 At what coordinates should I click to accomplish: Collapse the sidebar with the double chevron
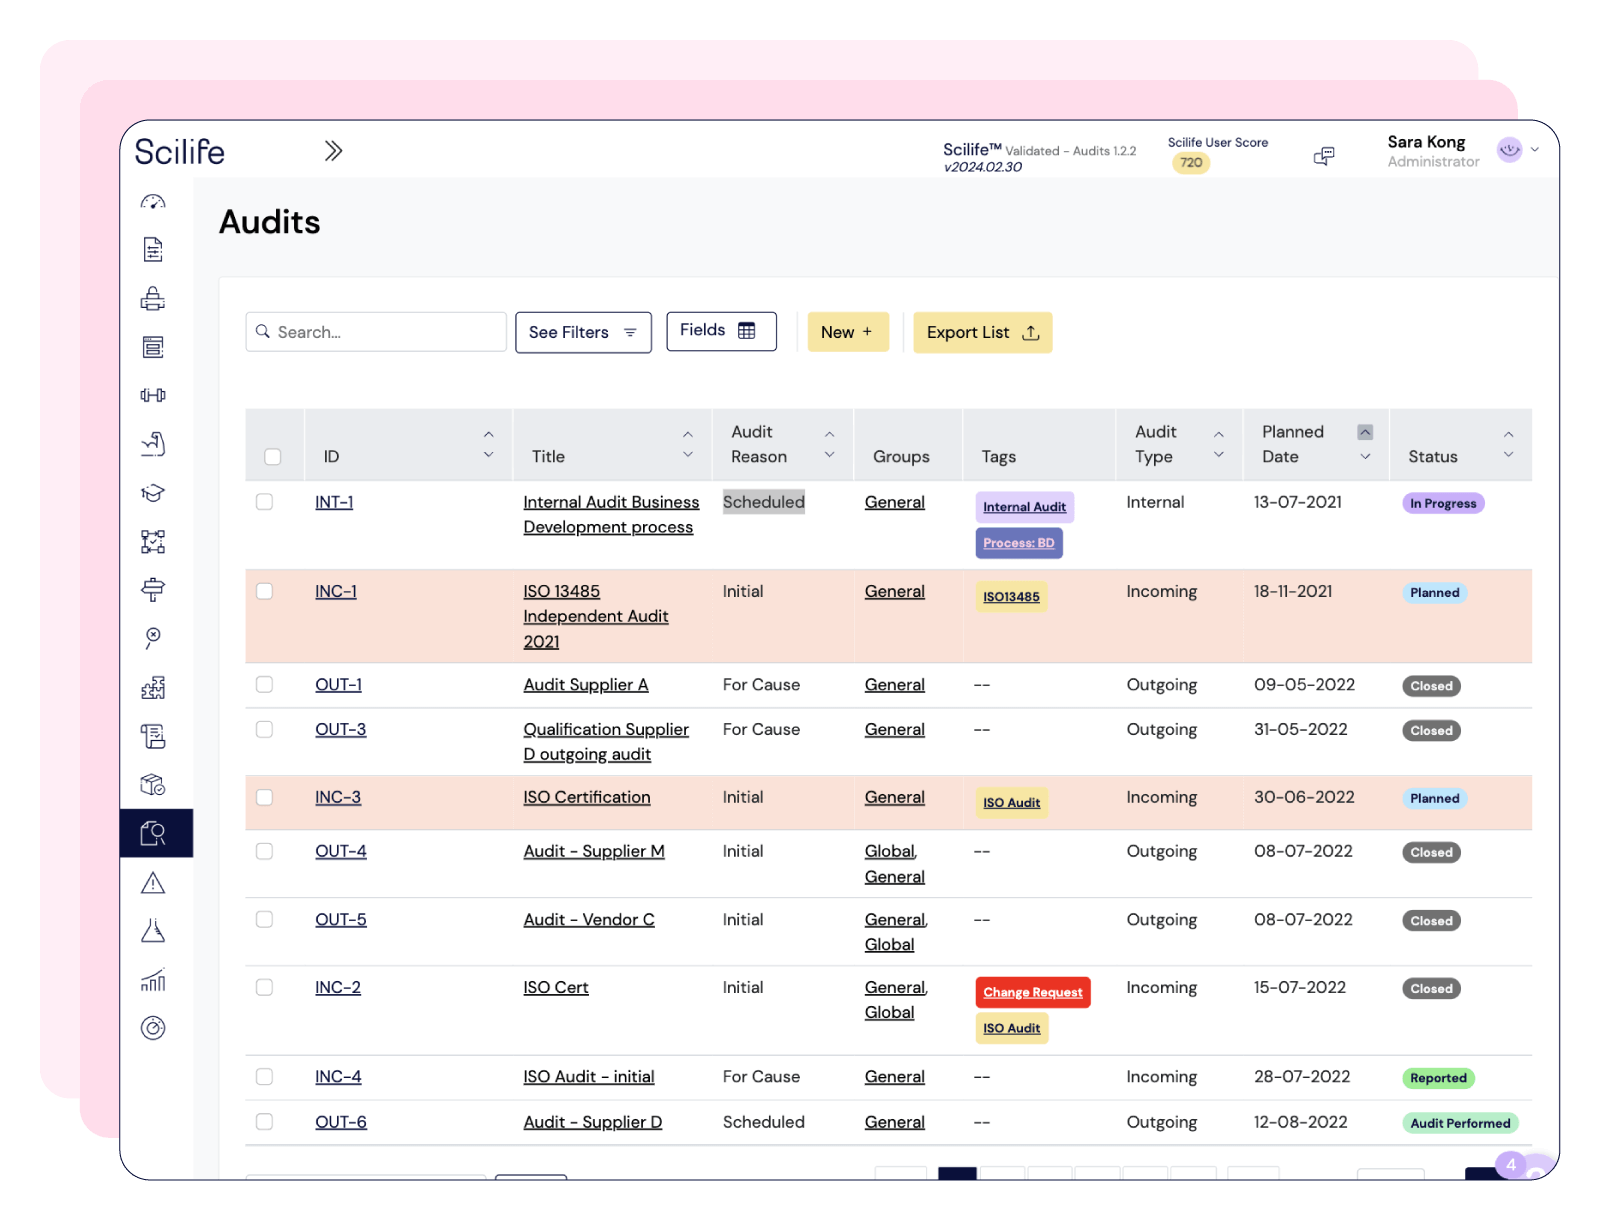point(332,149)
